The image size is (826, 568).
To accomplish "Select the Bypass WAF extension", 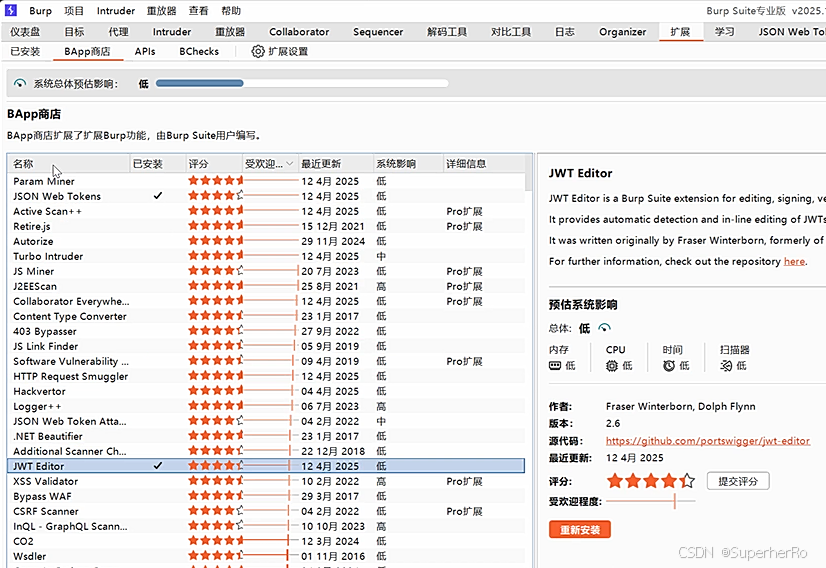I will (x=266, y=496).
